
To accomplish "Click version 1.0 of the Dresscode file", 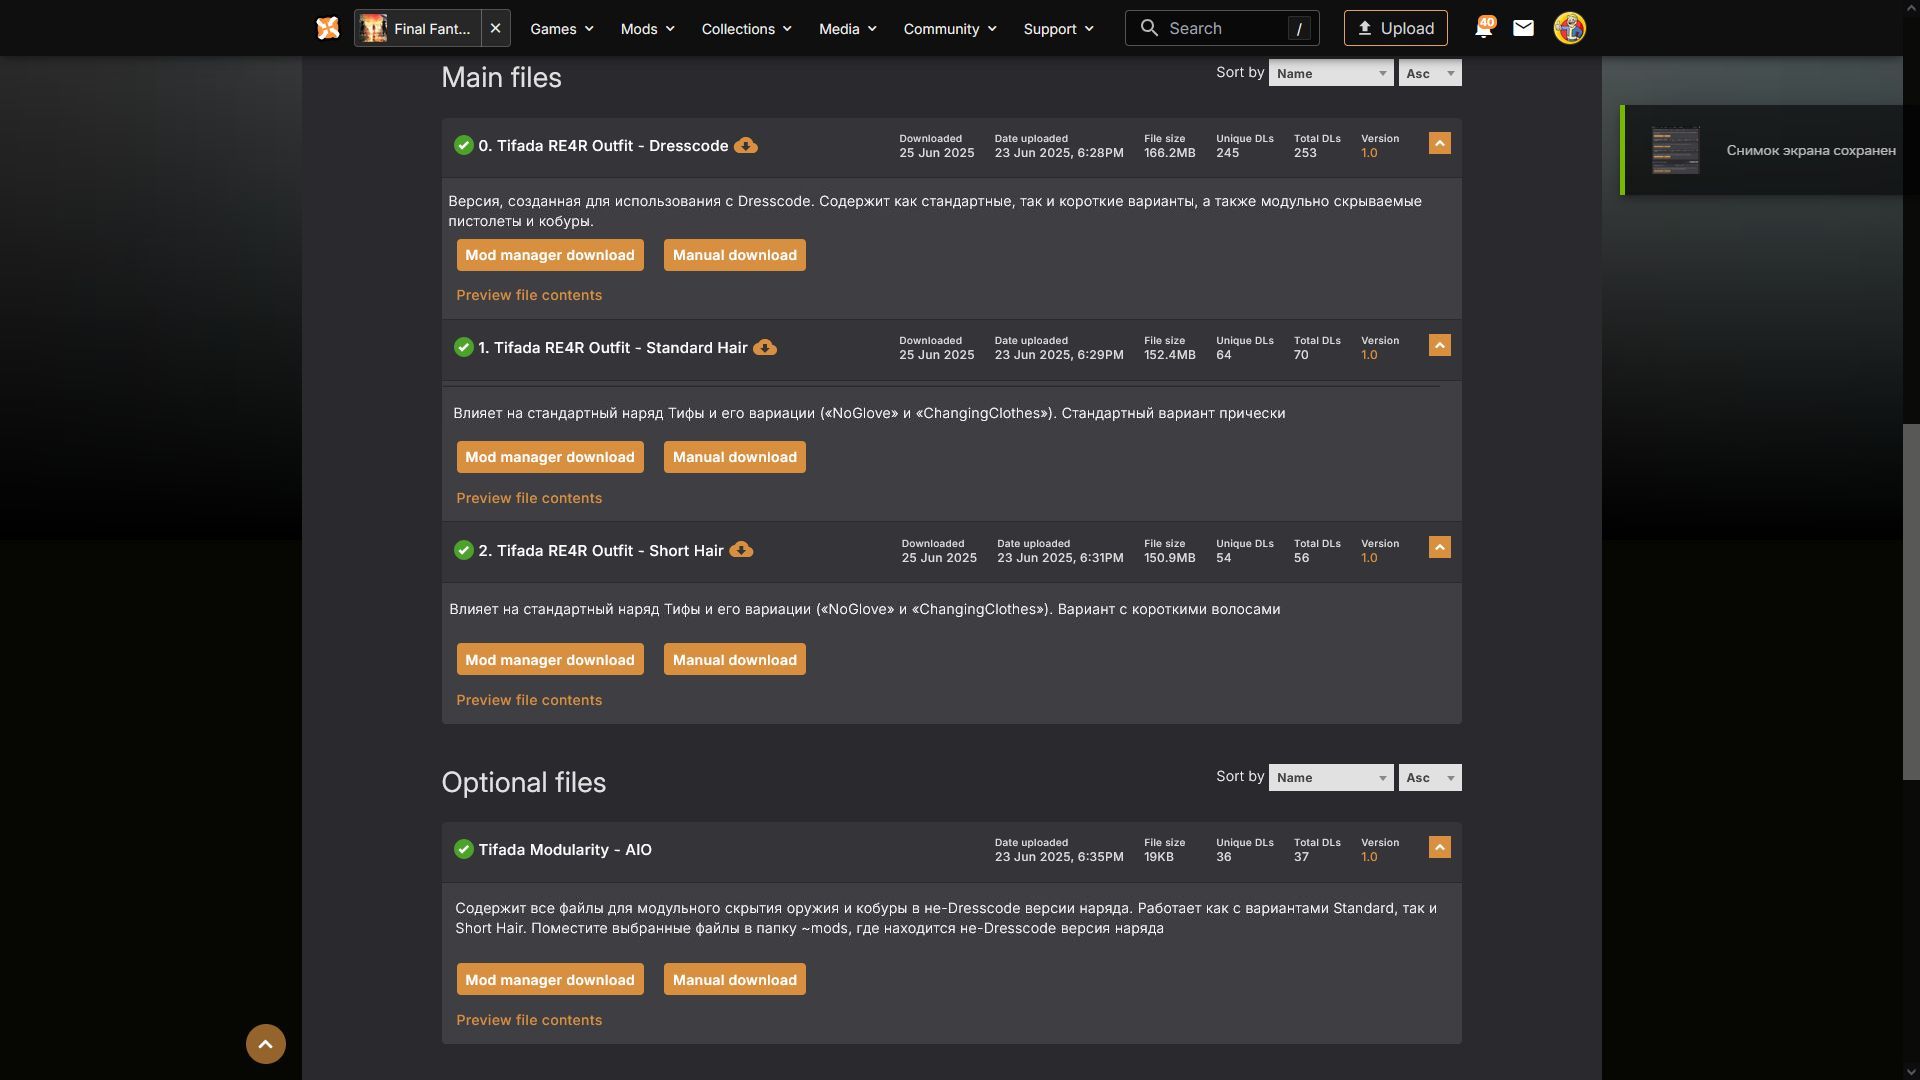I will 1369,153.
